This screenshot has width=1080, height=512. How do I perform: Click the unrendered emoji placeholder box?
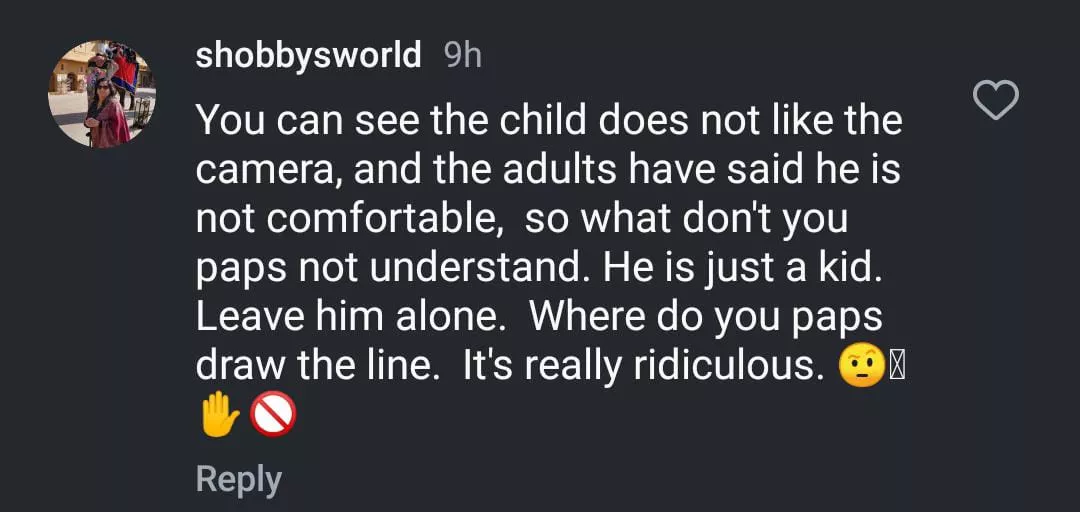(x=896, y=367)
